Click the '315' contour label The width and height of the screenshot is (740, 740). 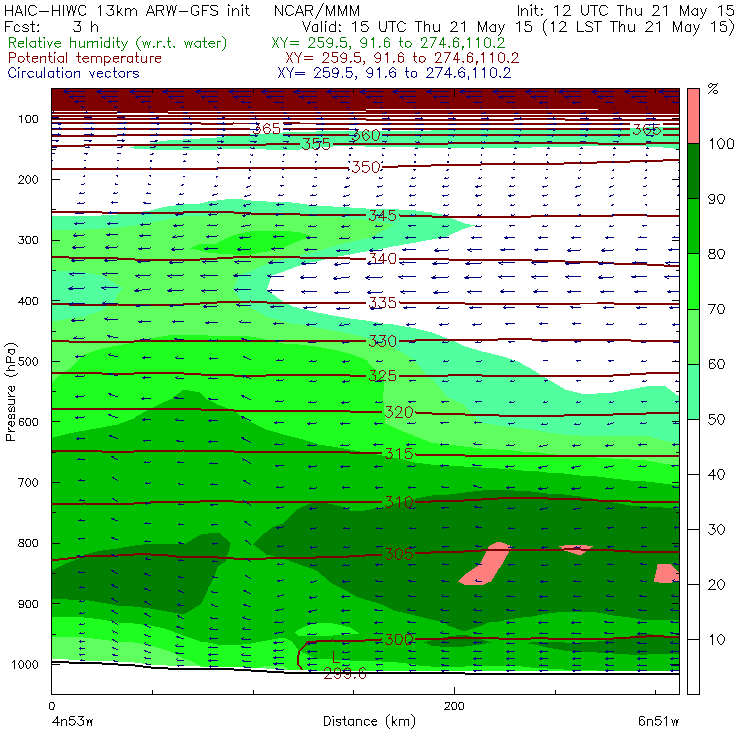pos(399,454)
